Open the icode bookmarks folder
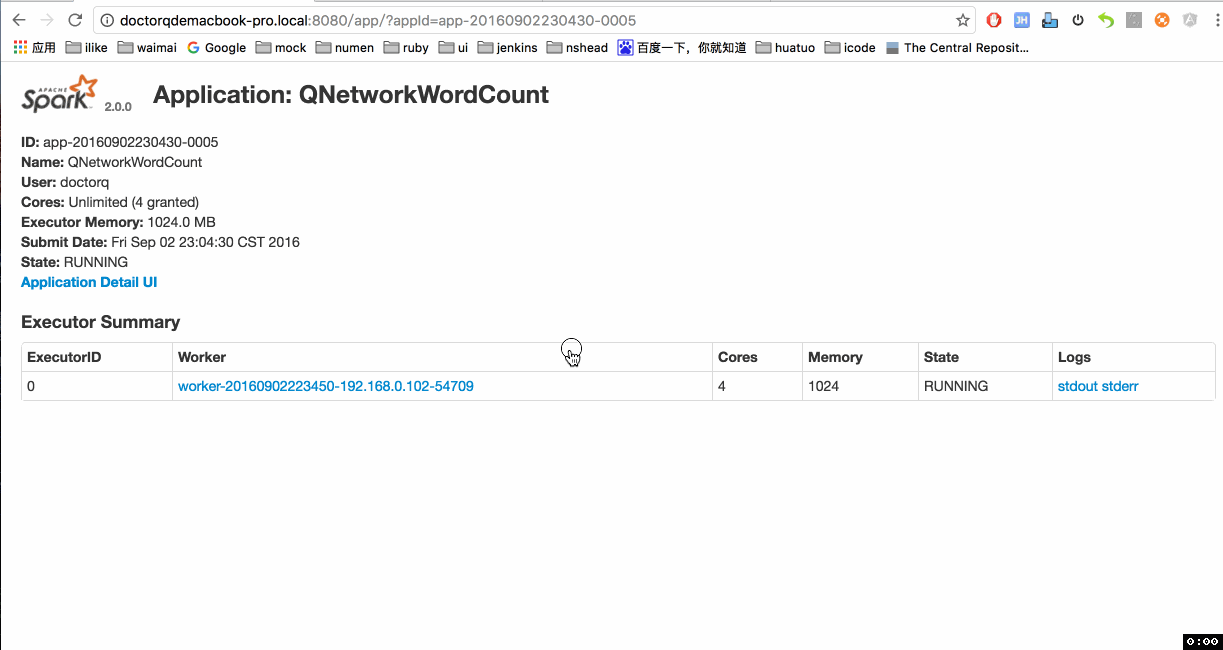 tap(850, 47)
